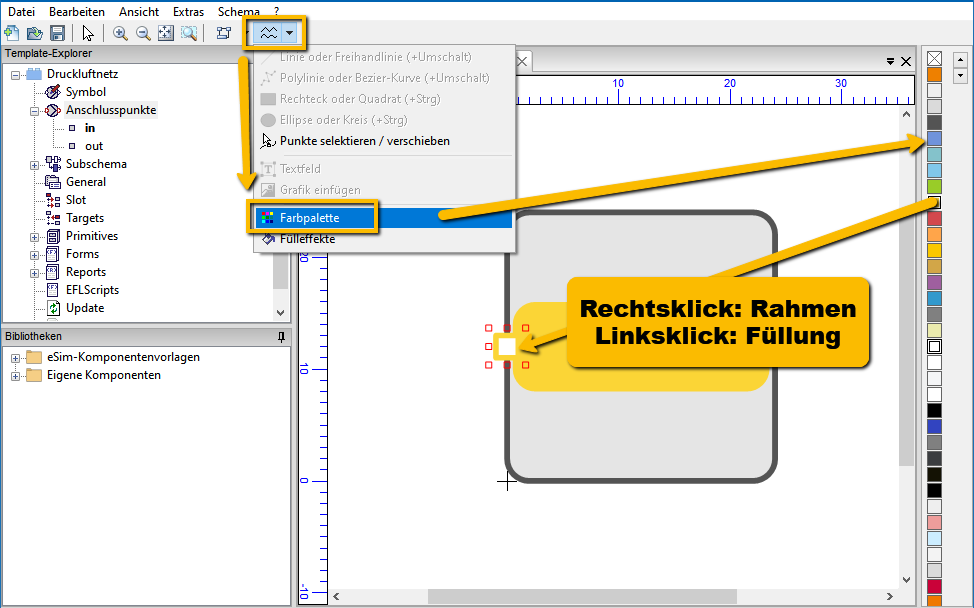Open the ? help menu
The height and width of the screenshot is (608, 974).
(x=276, y=12)
